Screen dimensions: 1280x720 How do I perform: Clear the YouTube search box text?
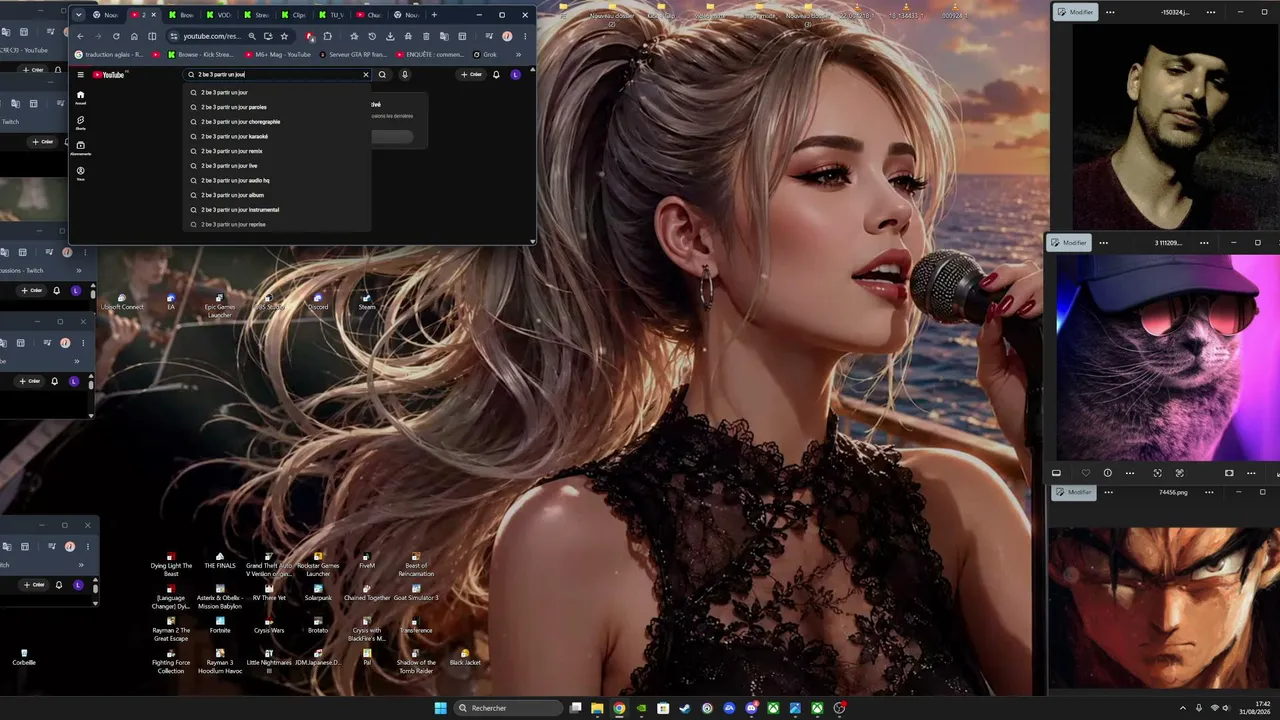point(365,75)
